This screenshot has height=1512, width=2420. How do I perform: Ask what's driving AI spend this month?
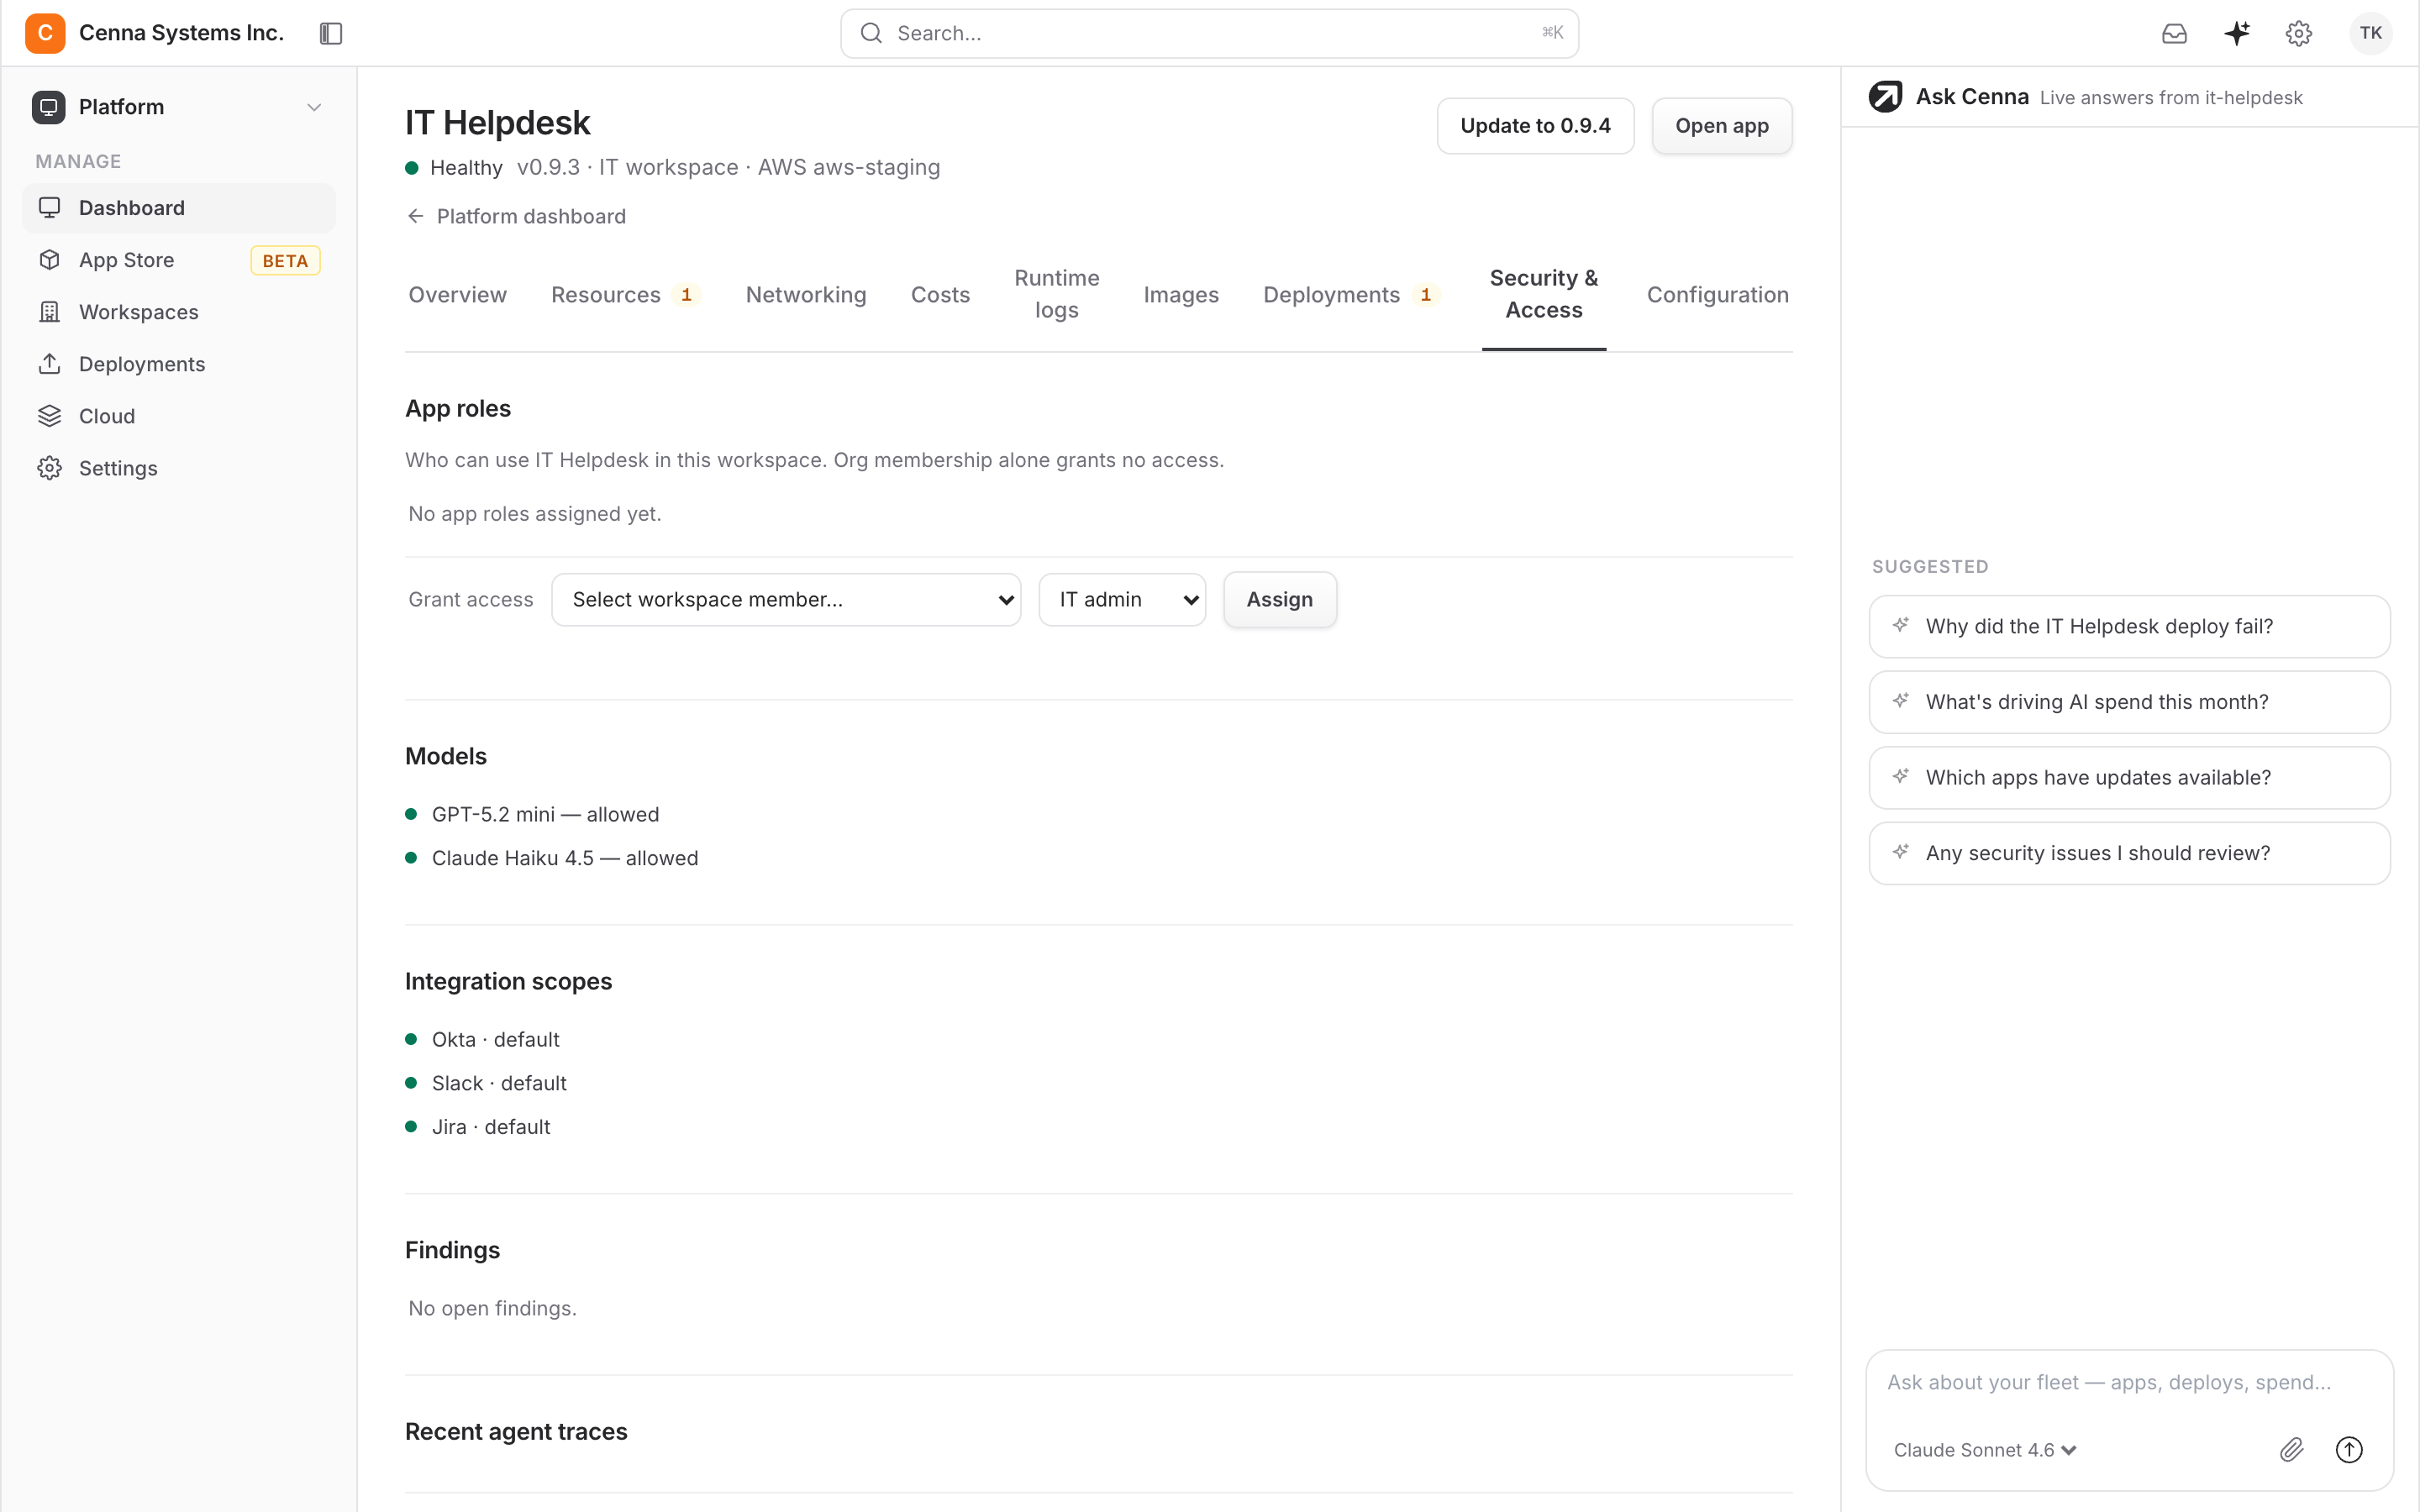coord(2129,702)
